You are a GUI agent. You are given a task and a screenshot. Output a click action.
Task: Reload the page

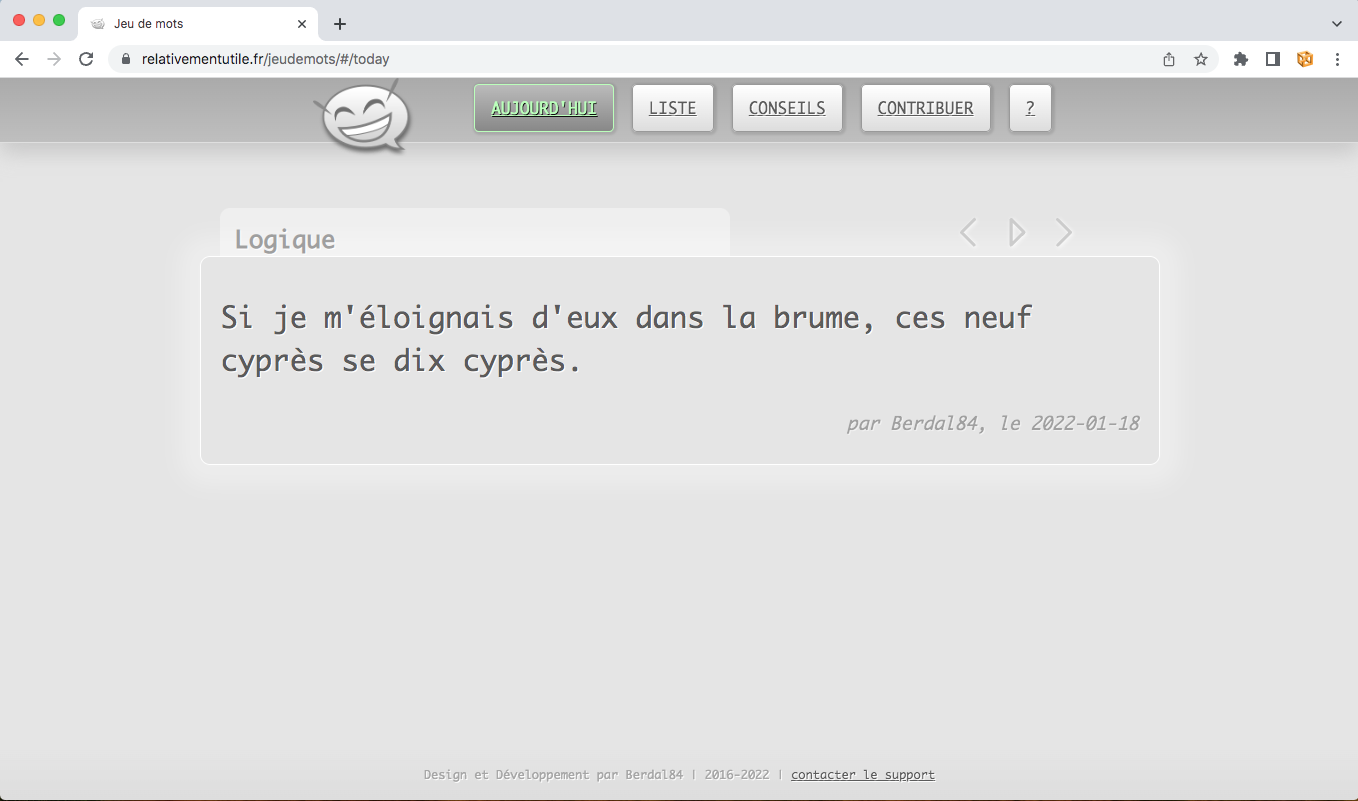[x=86, y=59]
